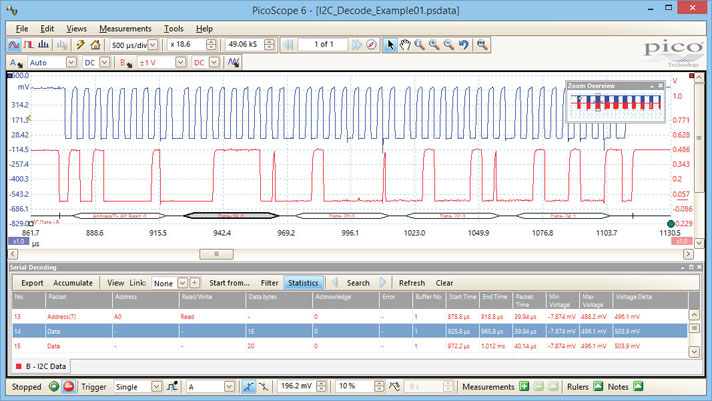This screenshot has height=401, width=712.
Task: Select the scope mode icon
Action: point(13,45)
